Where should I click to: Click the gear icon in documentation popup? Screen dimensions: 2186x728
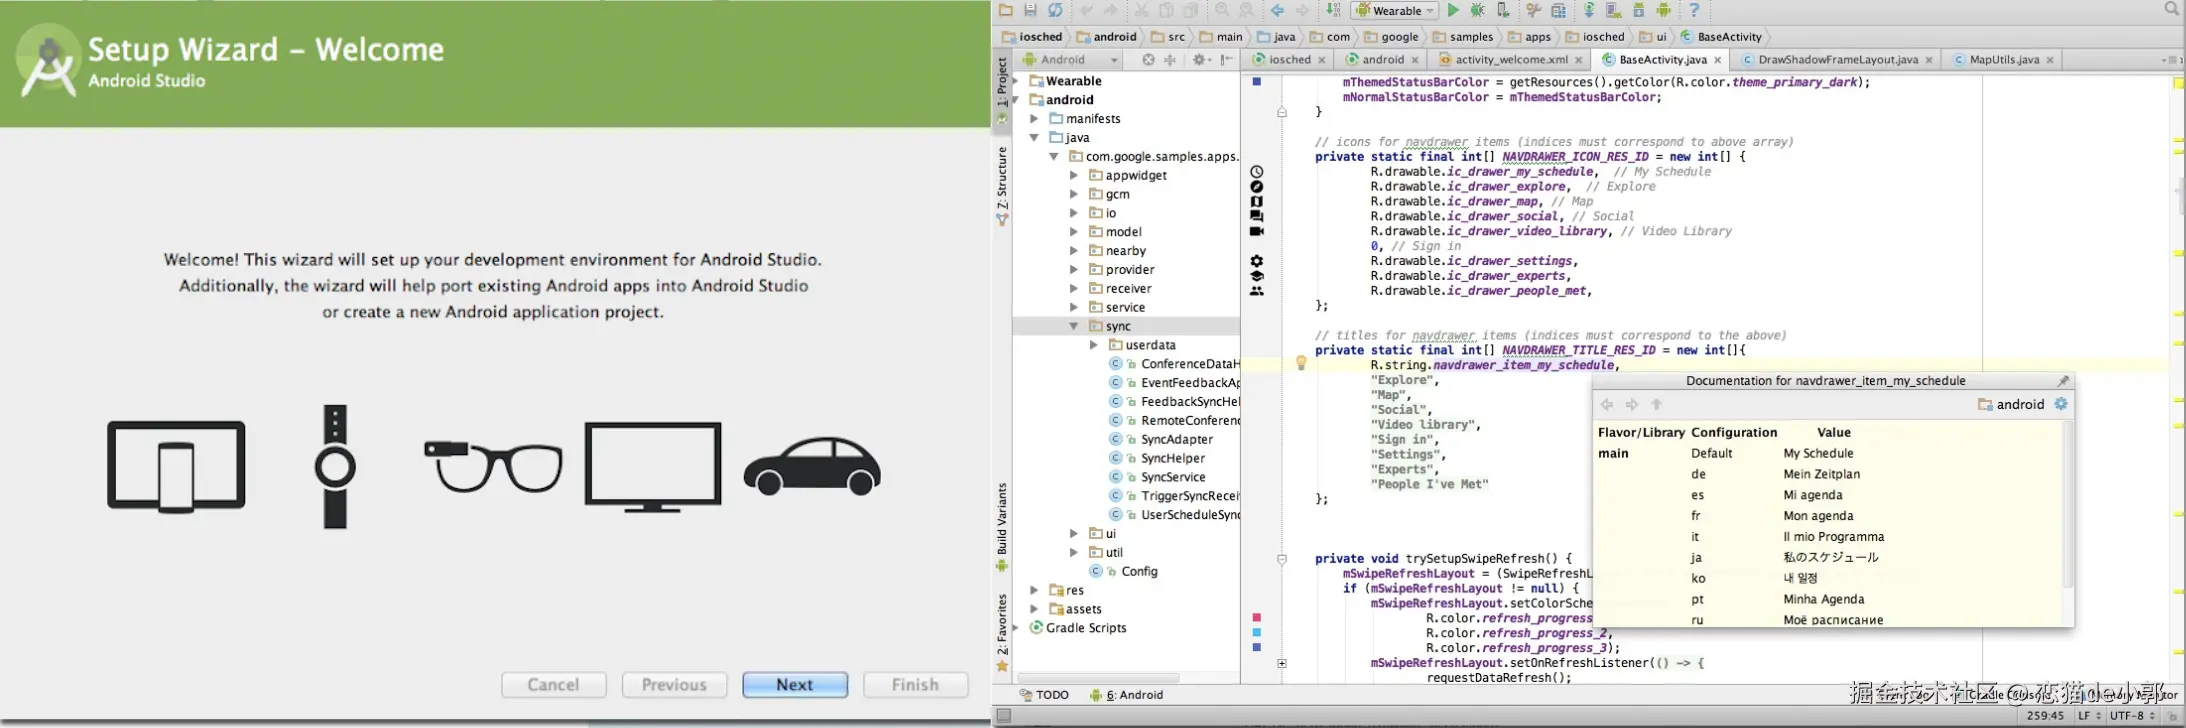tap(2061, 404)
